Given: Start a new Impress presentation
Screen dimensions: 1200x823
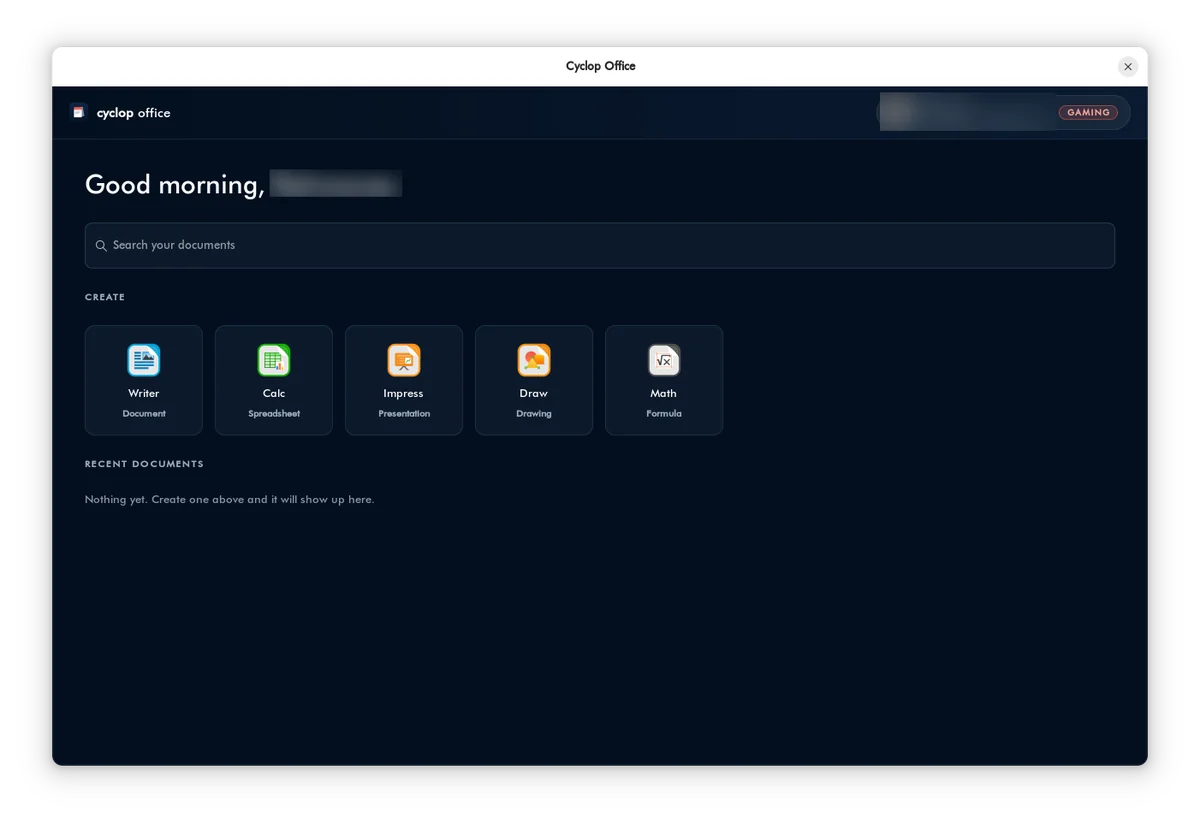Looking at the screenshot, I should (404, 380).
